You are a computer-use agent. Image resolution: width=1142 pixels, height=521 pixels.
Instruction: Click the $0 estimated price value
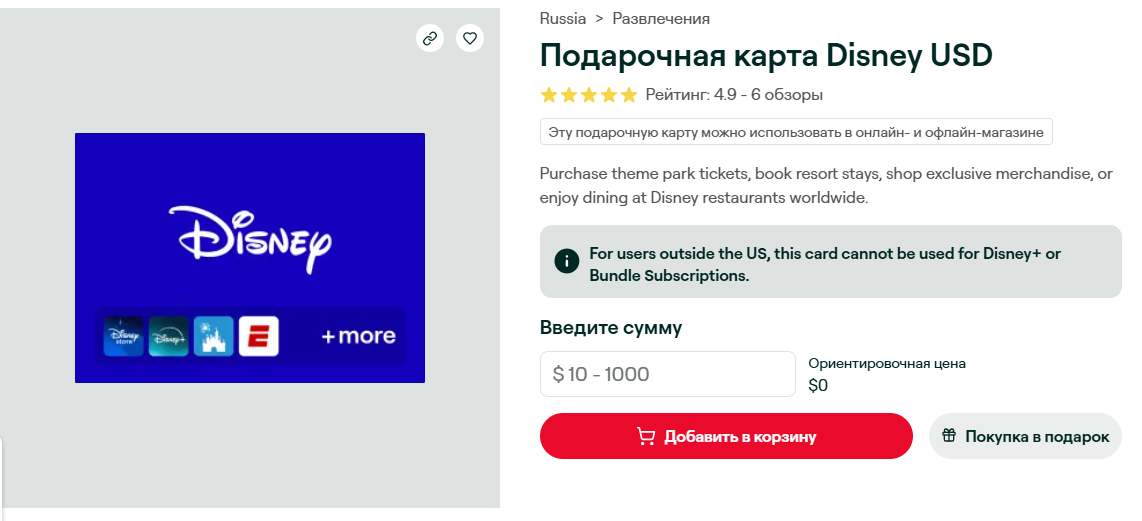(818, 386)
